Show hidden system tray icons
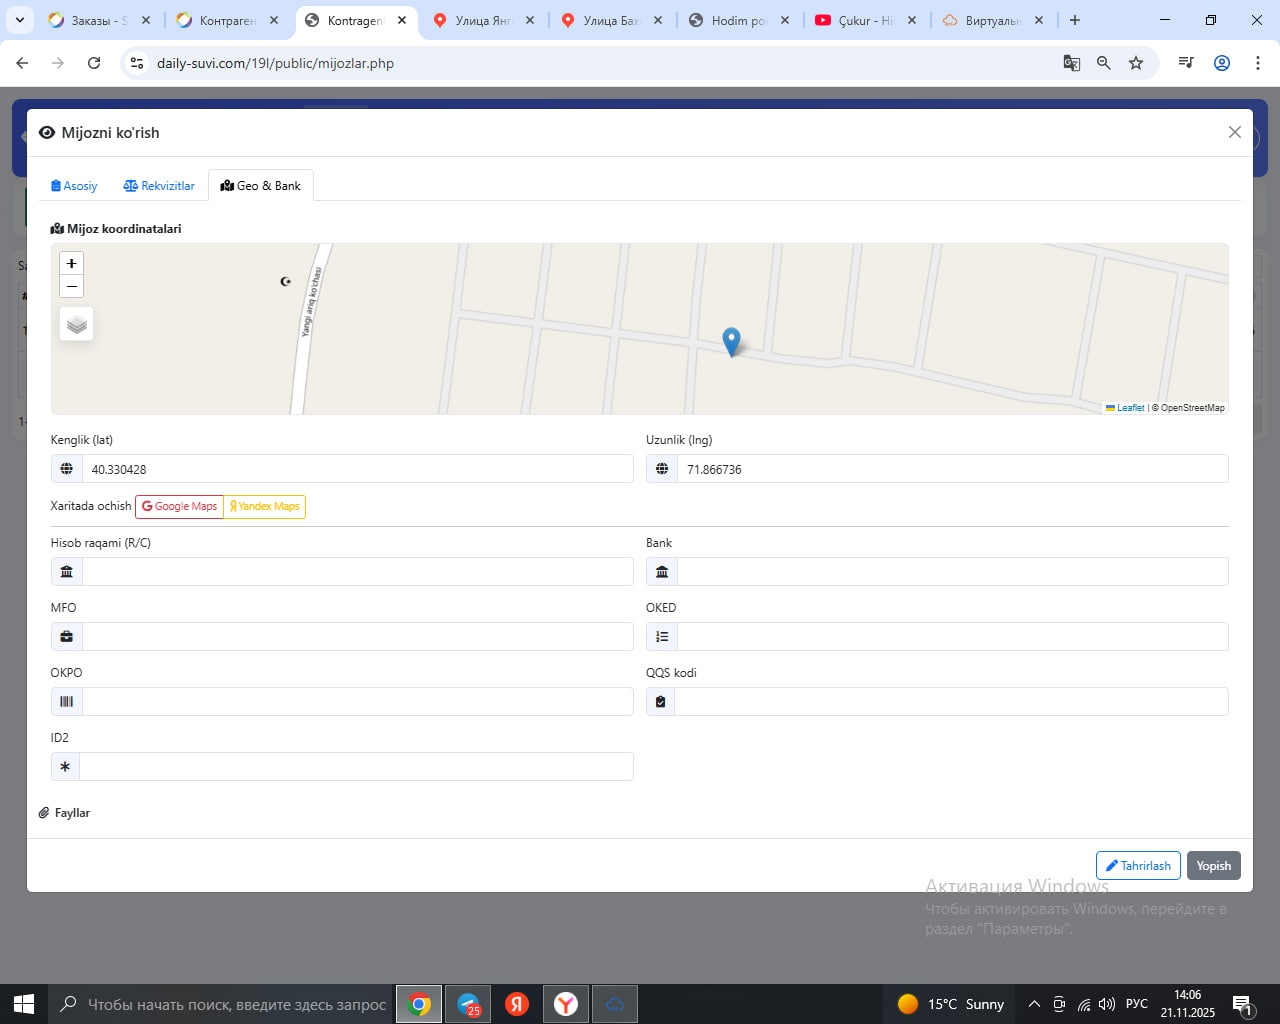The image size is (1280, 1024). pos(1034,1004)
